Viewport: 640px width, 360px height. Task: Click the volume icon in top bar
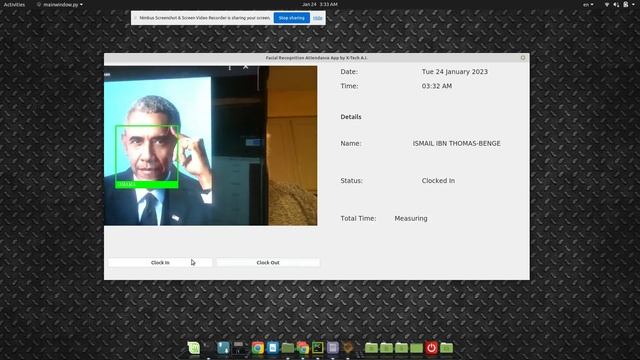(616, 4)
